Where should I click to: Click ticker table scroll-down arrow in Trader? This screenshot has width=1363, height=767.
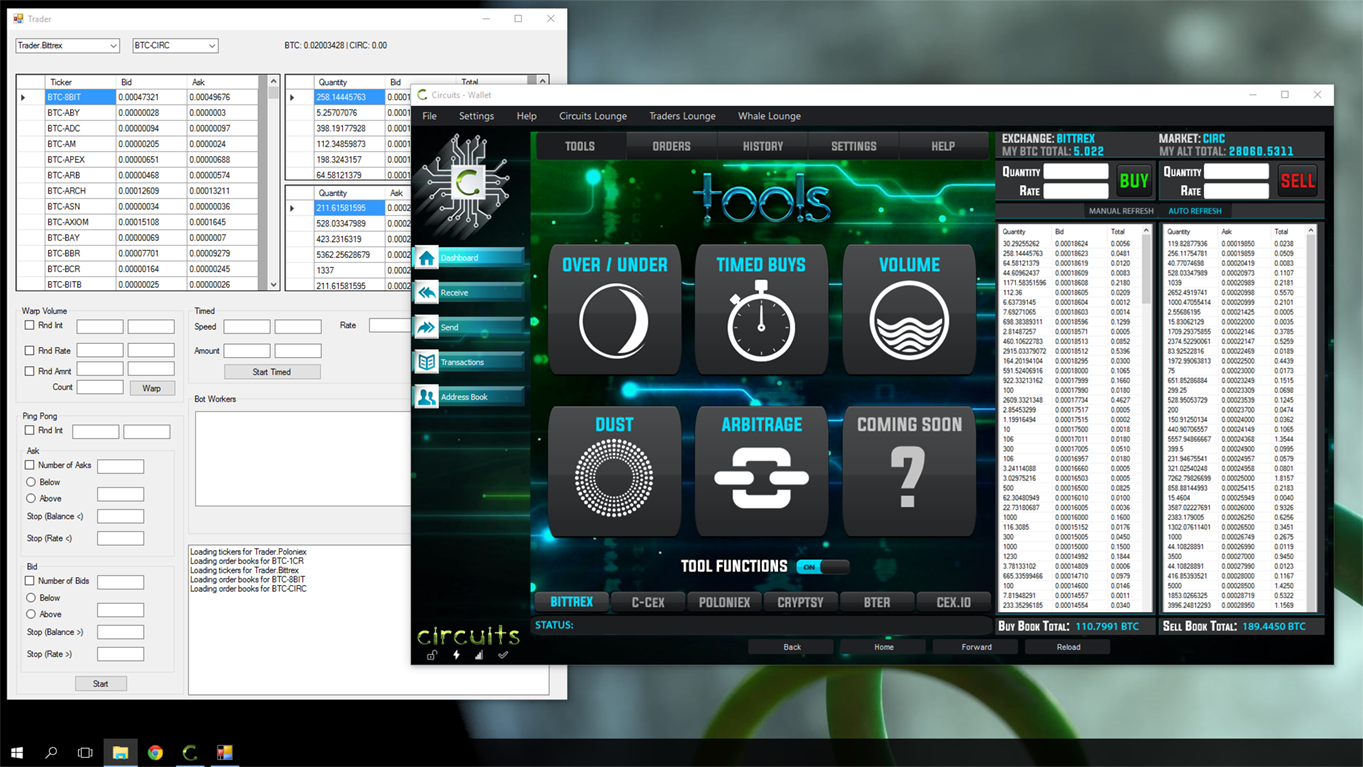click(x=274, y=285)
